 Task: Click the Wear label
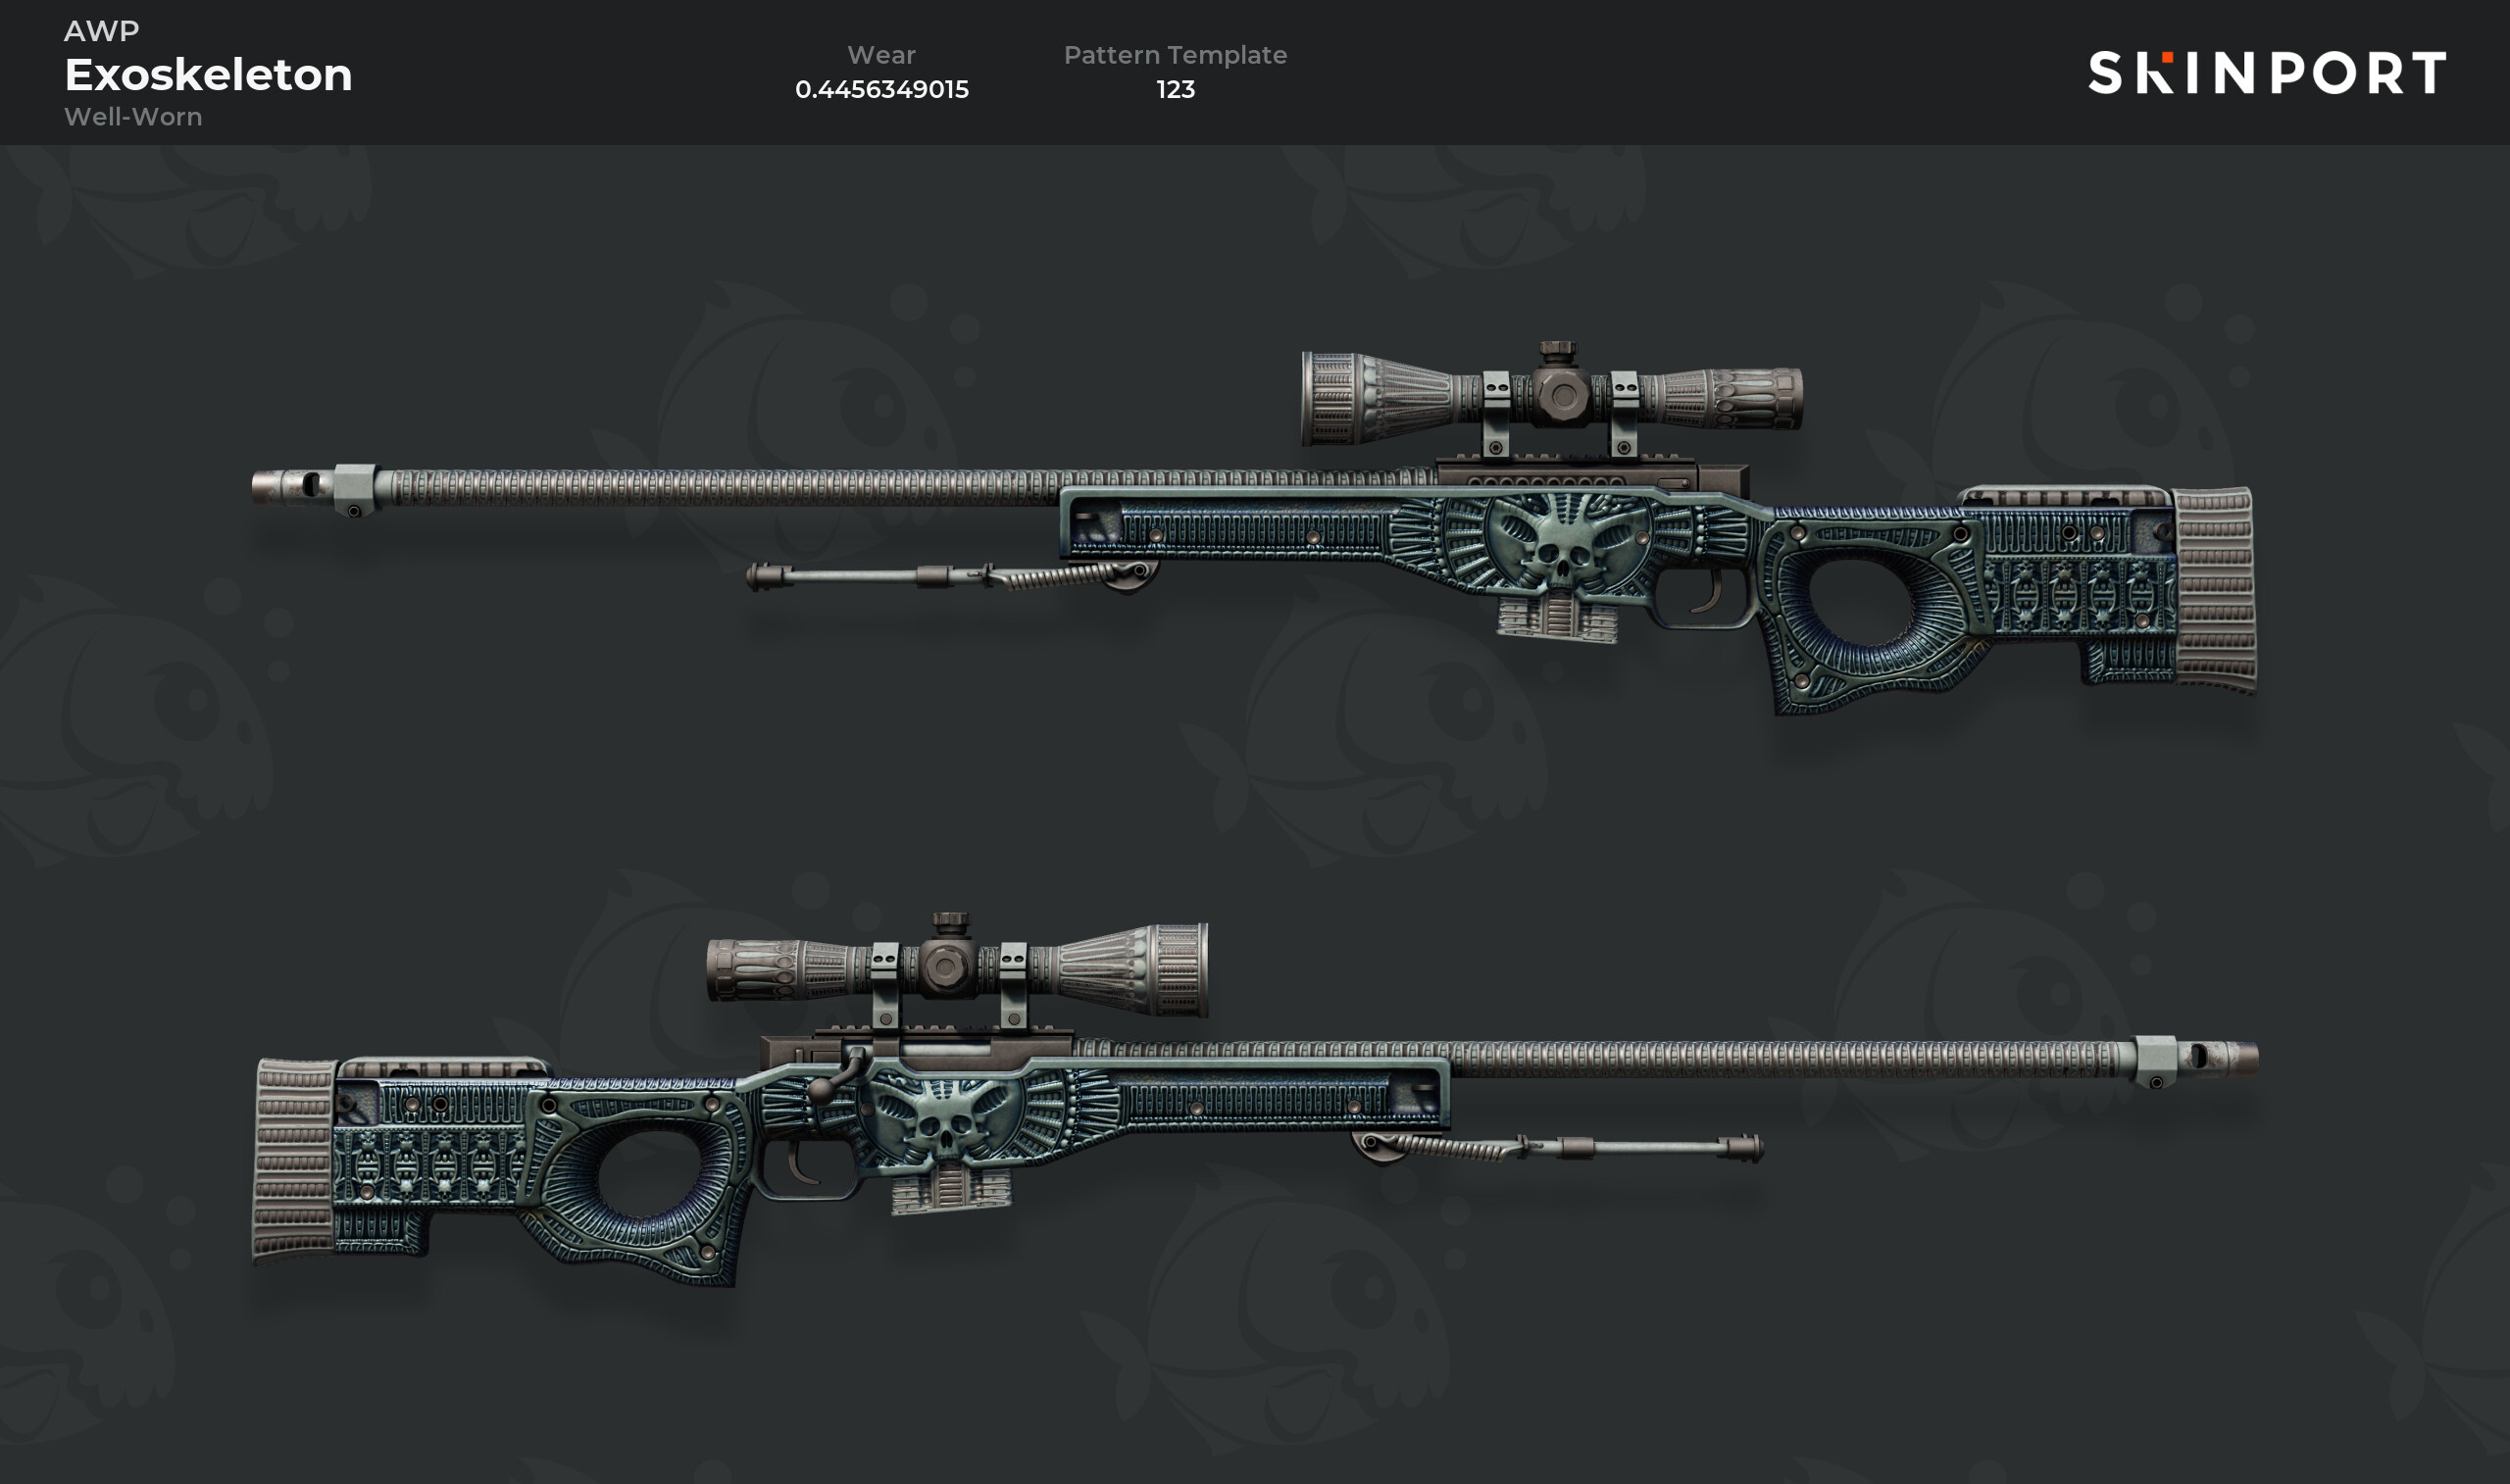click(881, 55)
